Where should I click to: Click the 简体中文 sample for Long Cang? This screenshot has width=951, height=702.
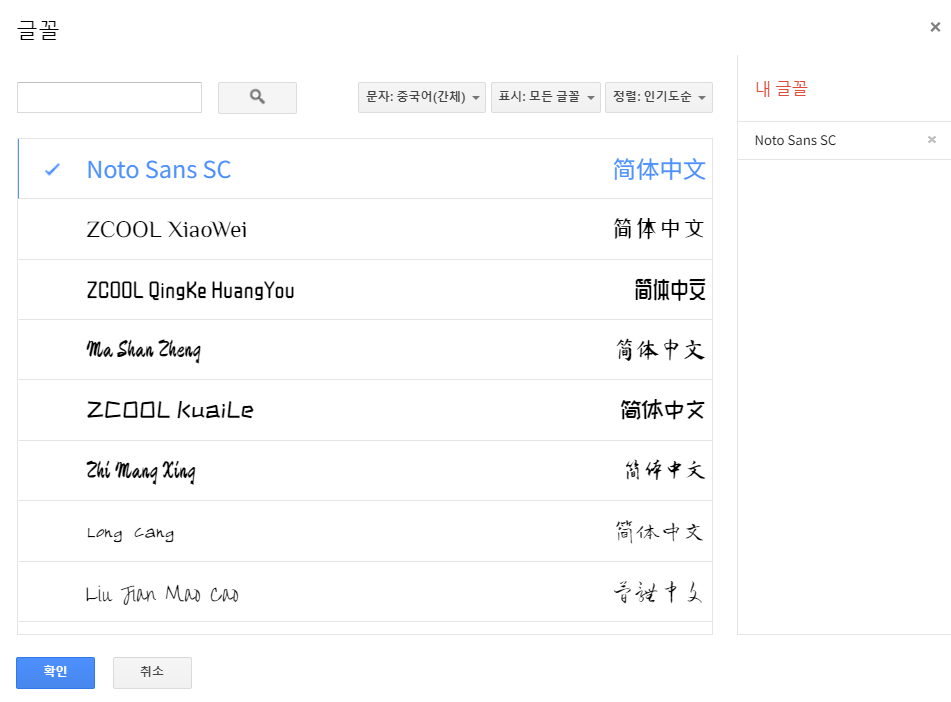659,532
